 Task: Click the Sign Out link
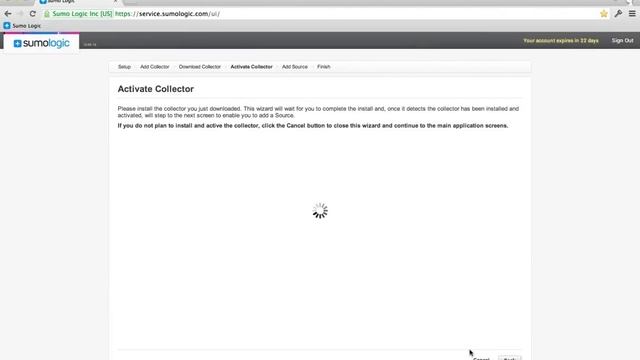pos(622,40)
